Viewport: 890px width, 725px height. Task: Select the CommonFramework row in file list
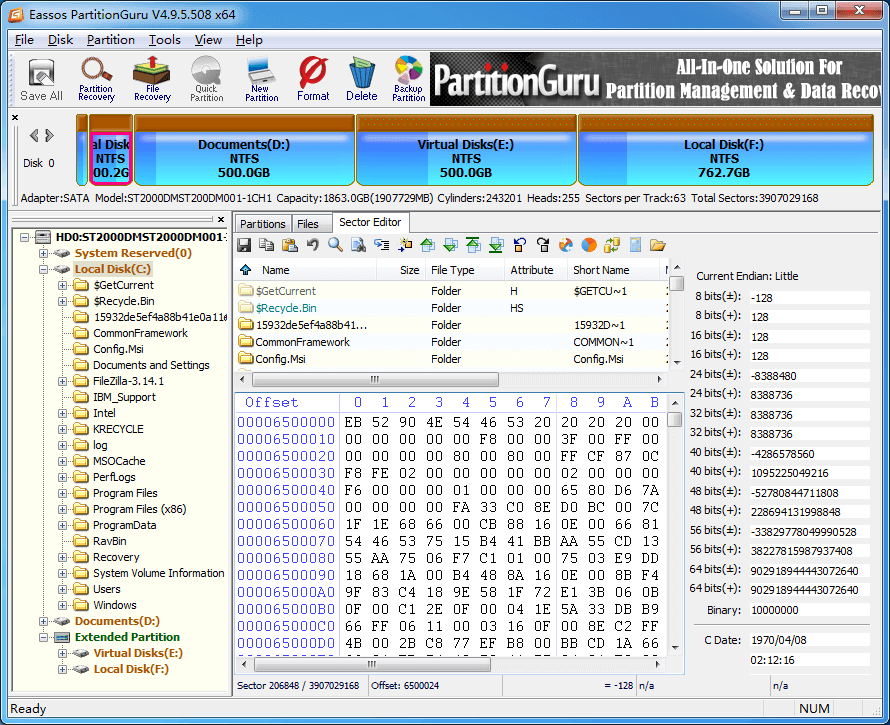click(451, 342)
